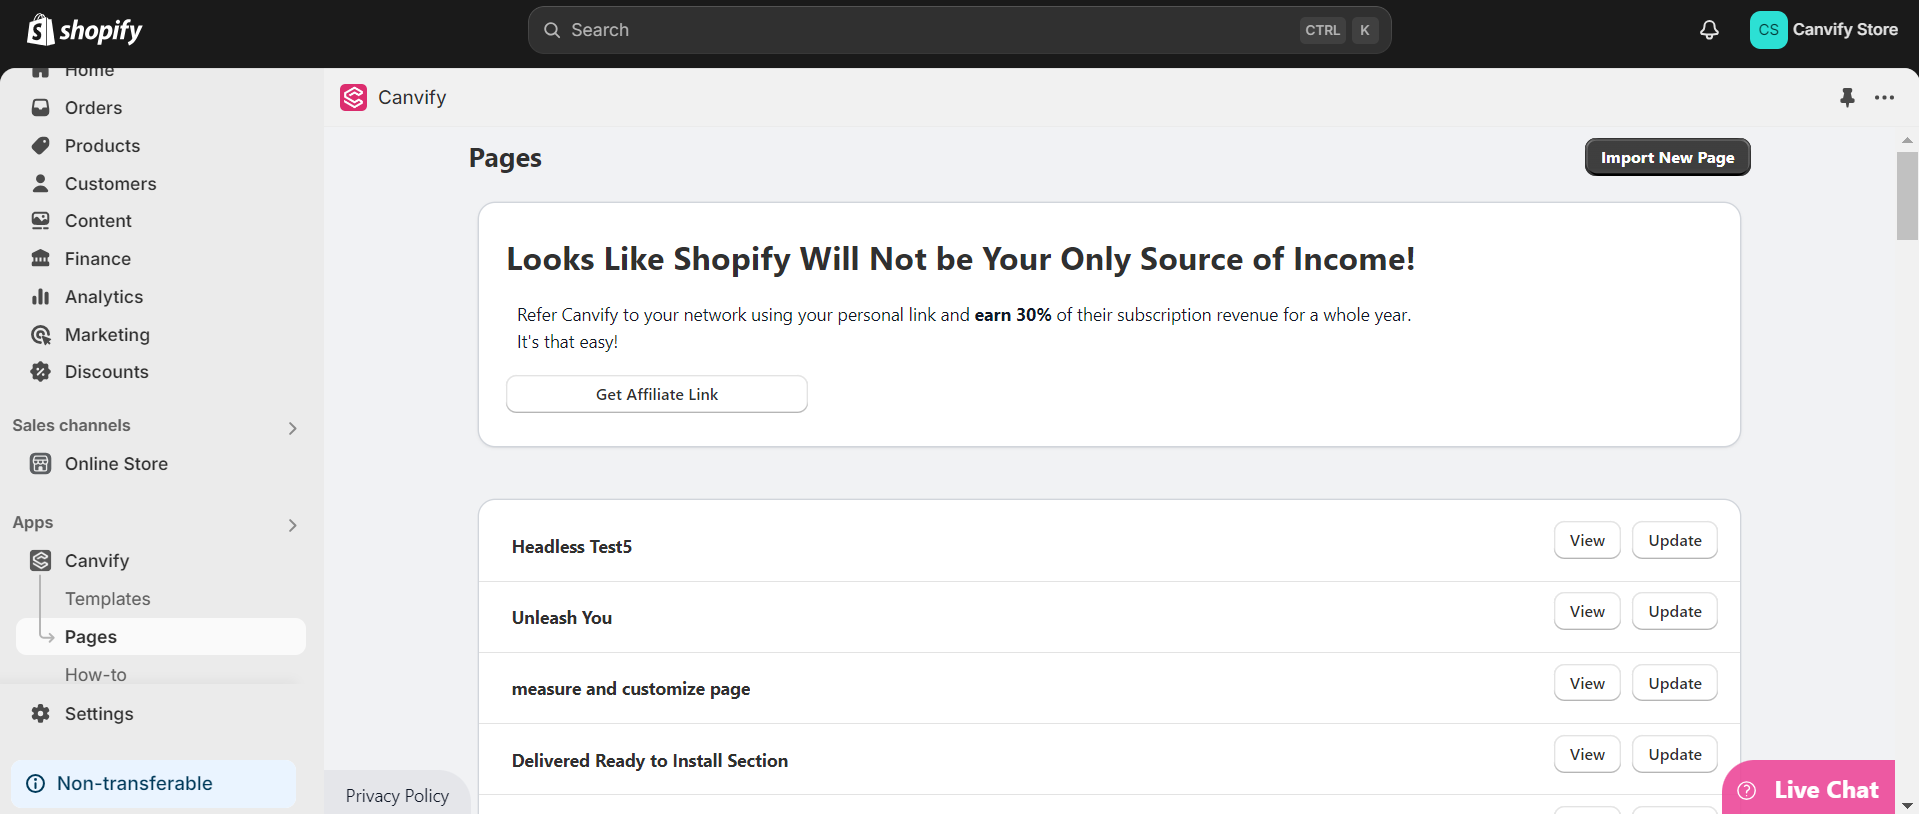This screenshot has height=814, width=1919.
Task: Click the scrollbar down arrow
Action: click(1907, 805)
